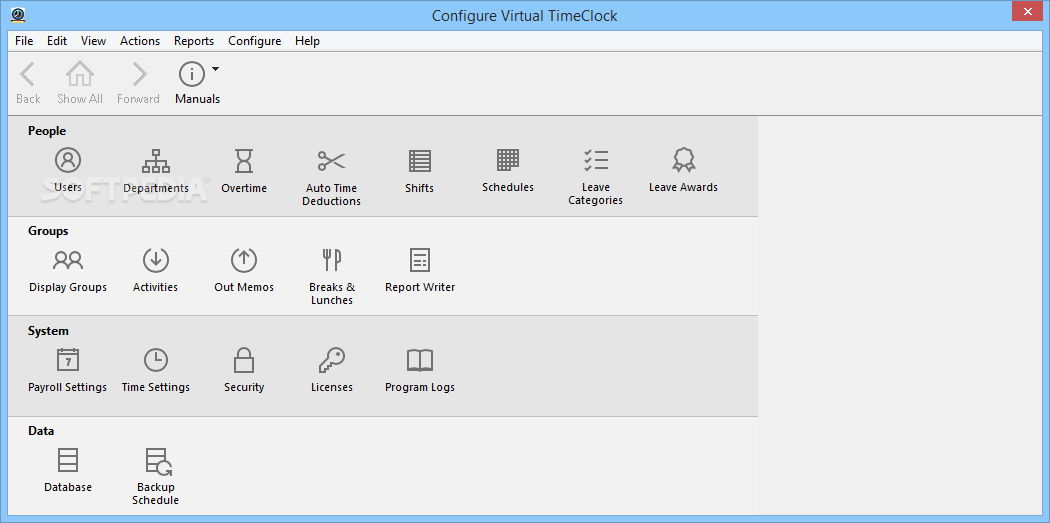The height and width of the screenshot is (523, 1050).
Task: Open Backup Schedule panel
Action: tap(155, 476)
